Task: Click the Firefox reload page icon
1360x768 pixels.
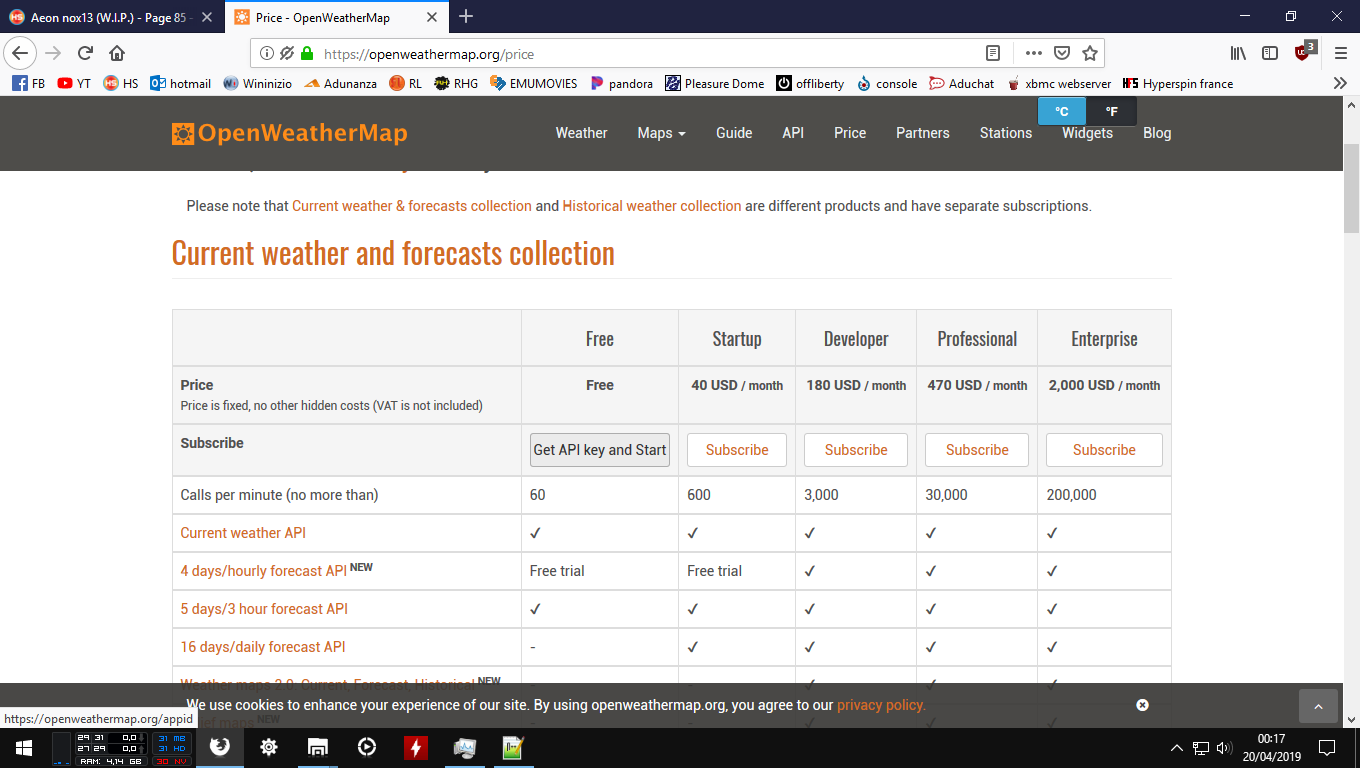Action: [85, 53]
